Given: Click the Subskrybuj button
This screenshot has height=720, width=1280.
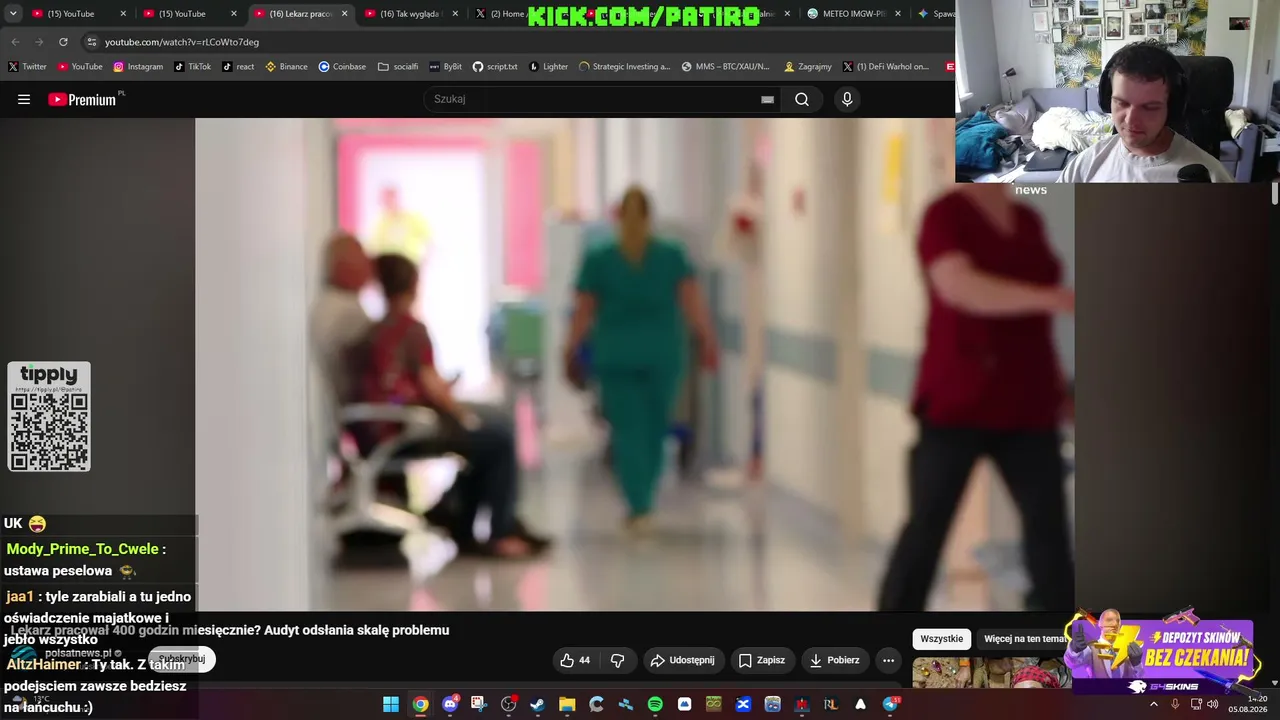Looking at the screenshot, I should (182, 659).
